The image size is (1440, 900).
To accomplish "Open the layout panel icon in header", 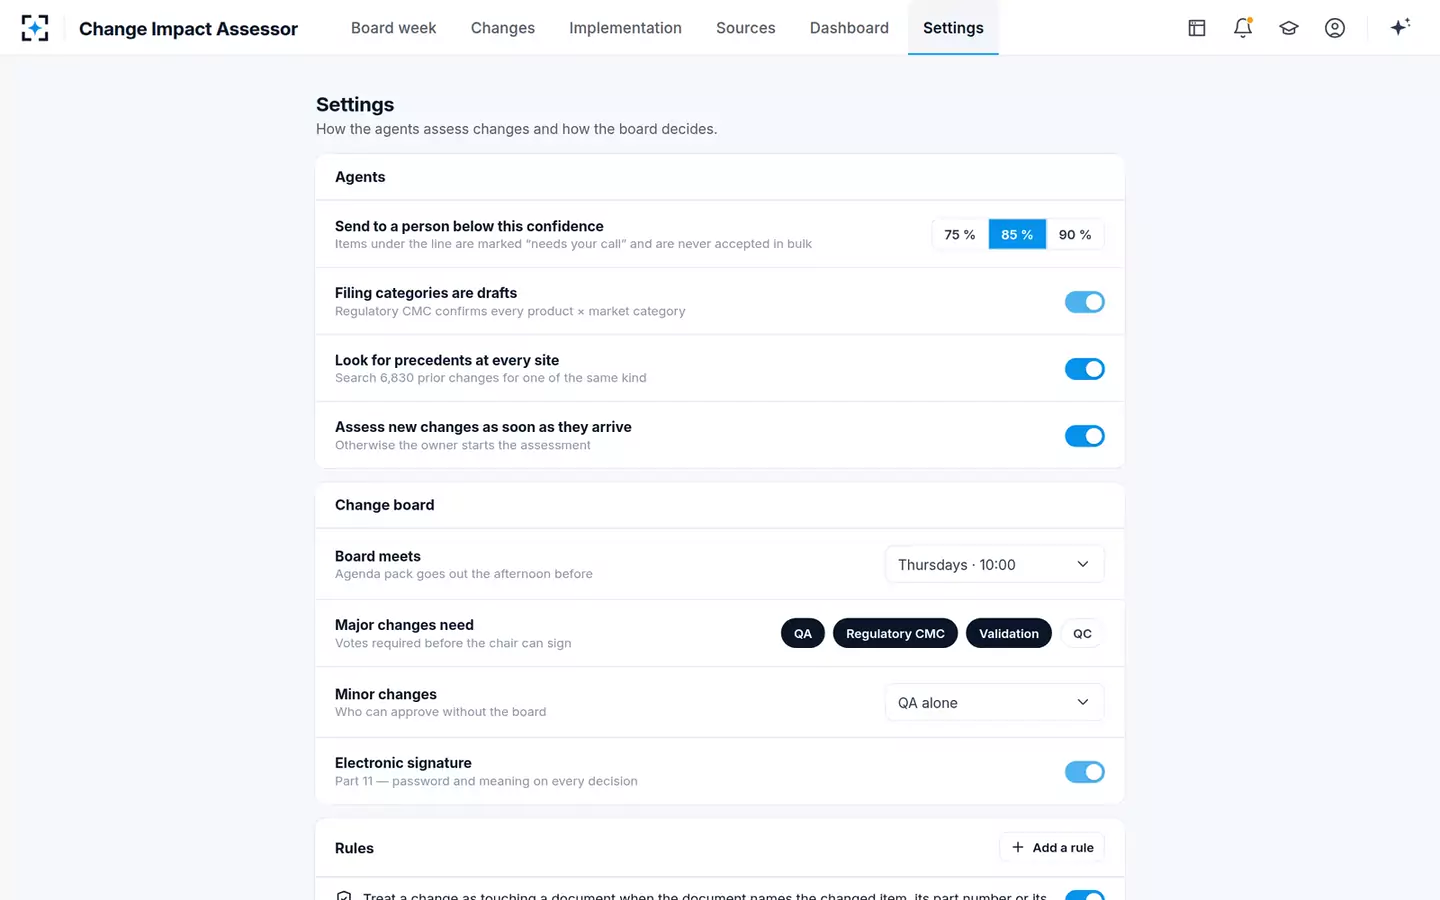I will tap(1197, 28).
